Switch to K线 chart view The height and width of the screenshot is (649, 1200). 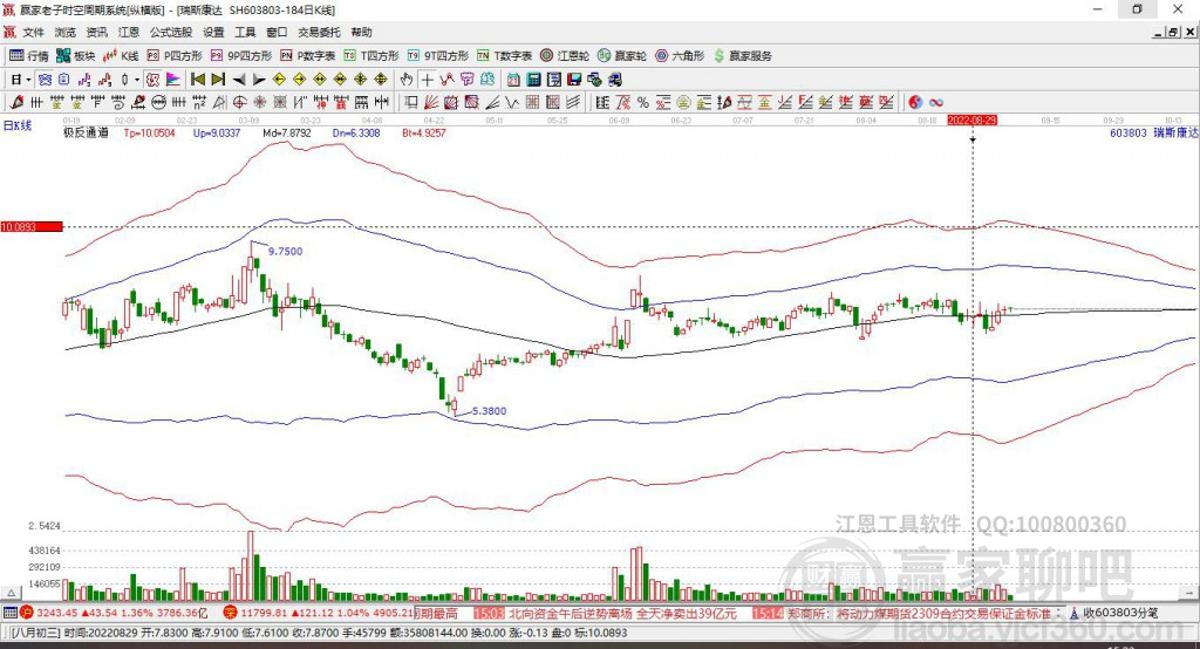[122, 56]
